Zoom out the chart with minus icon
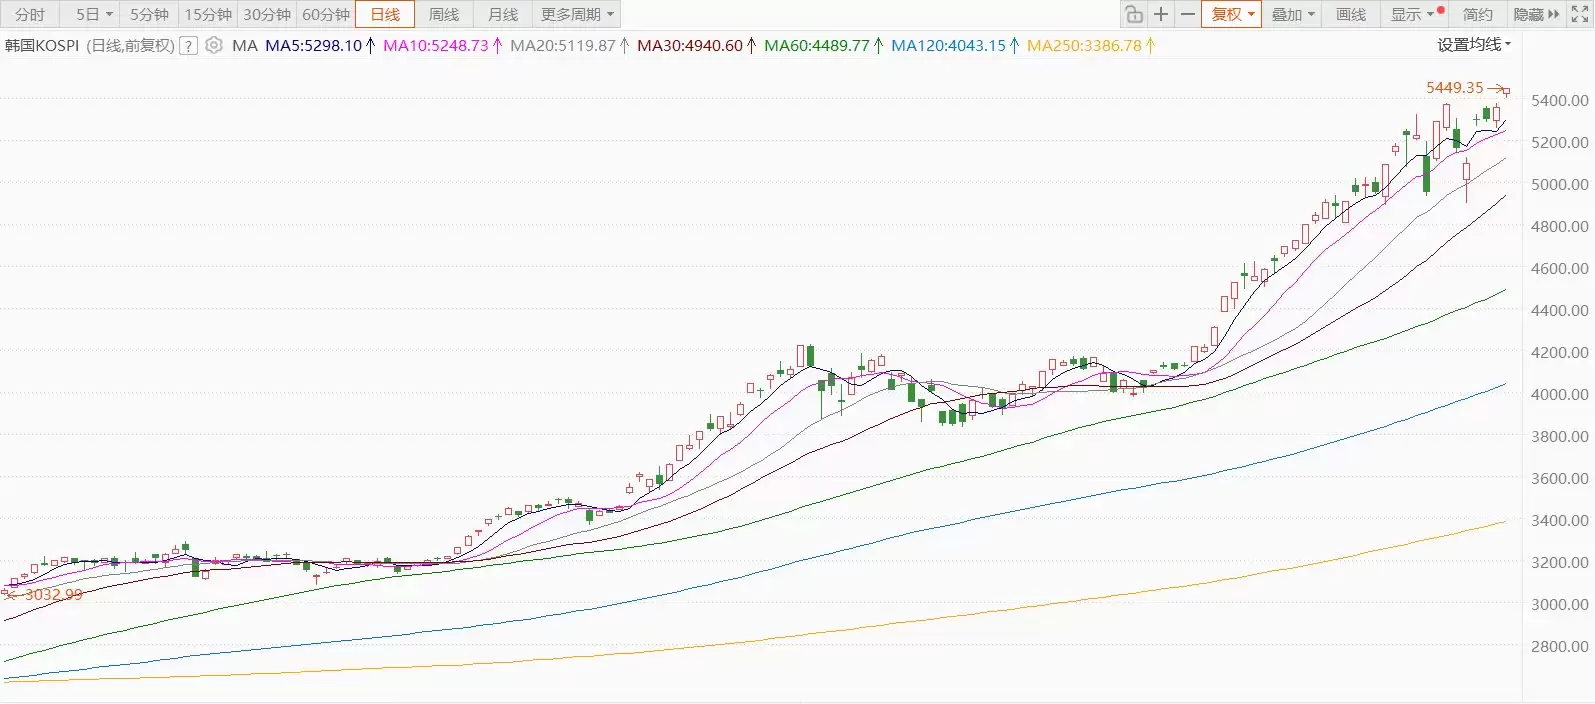The height and width of the screenshot is (704, 1595). 1187,14
